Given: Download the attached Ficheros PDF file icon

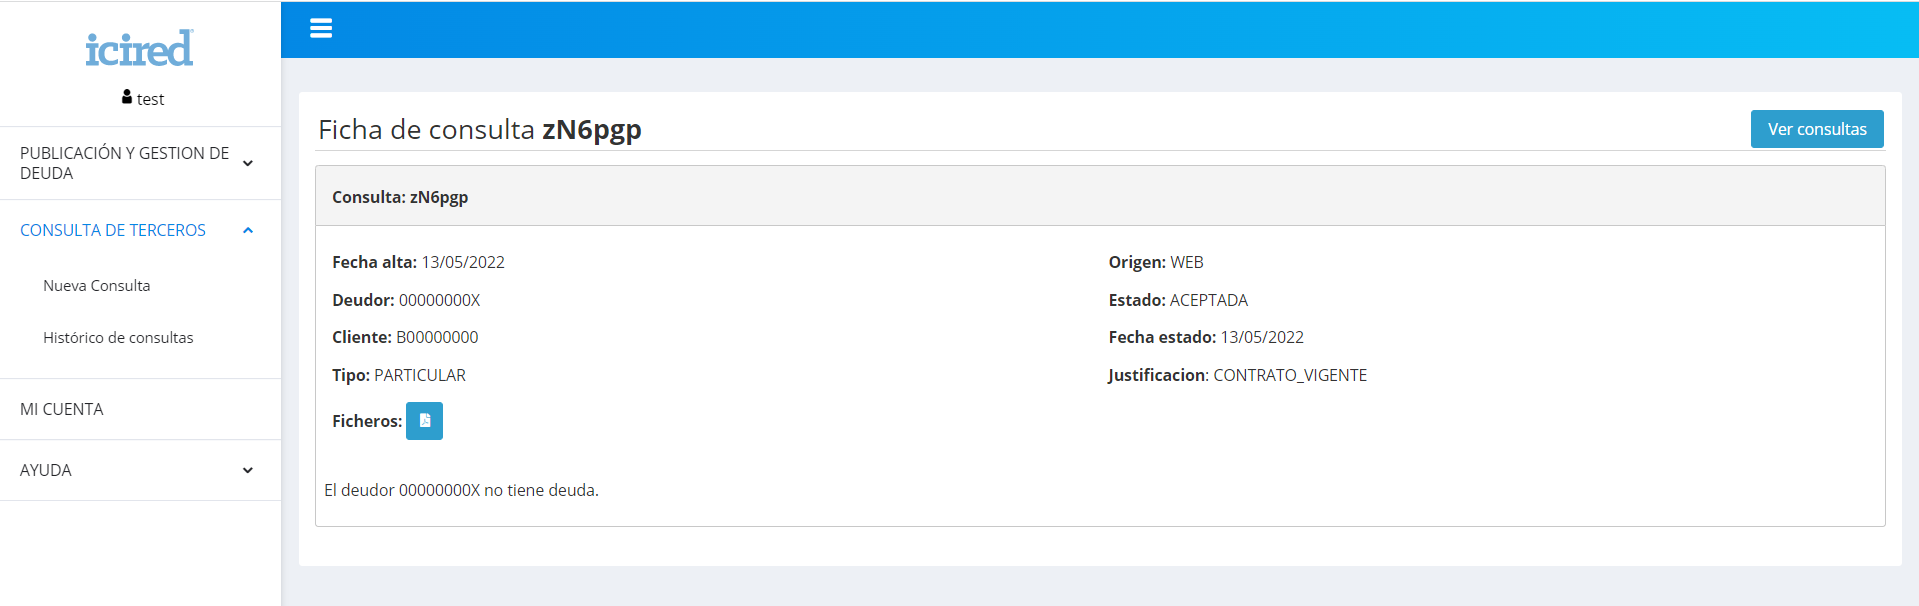Looking at the screenshot, I should coord(424,421).
